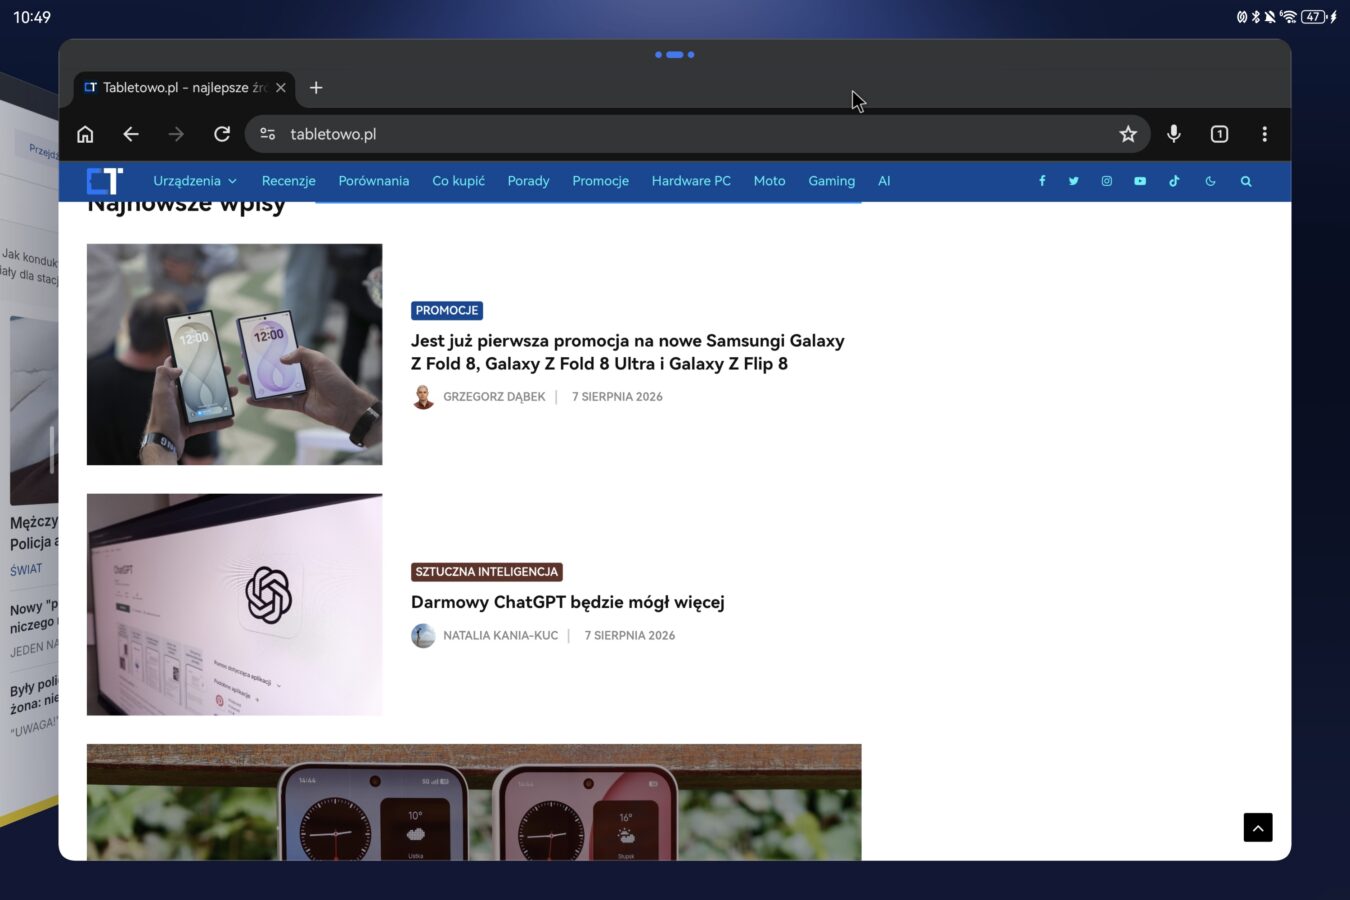Open Tabletowo's TikTok profile

(1174, 181)
